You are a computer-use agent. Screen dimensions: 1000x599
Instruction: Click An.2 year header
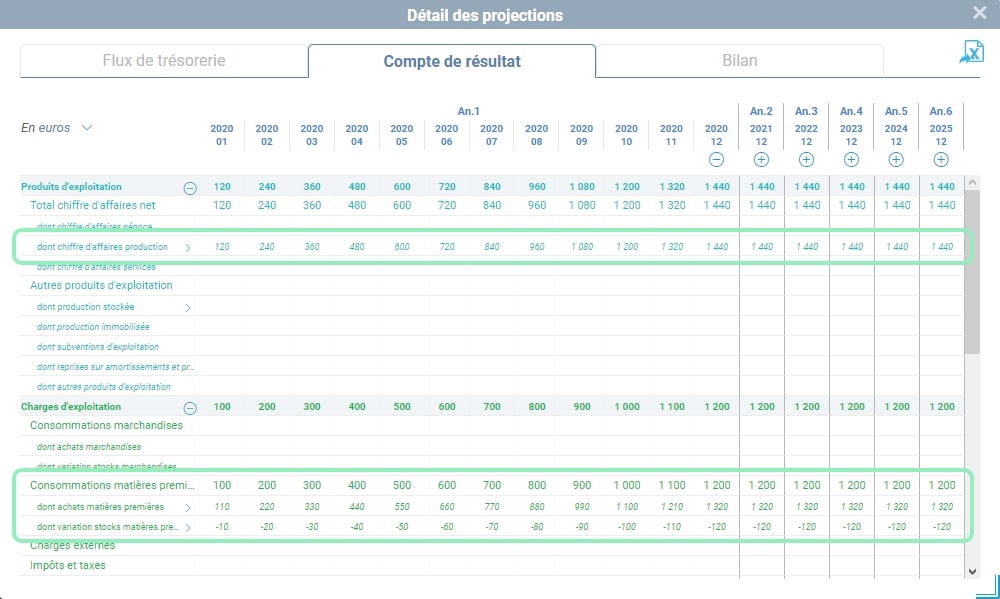761,111
